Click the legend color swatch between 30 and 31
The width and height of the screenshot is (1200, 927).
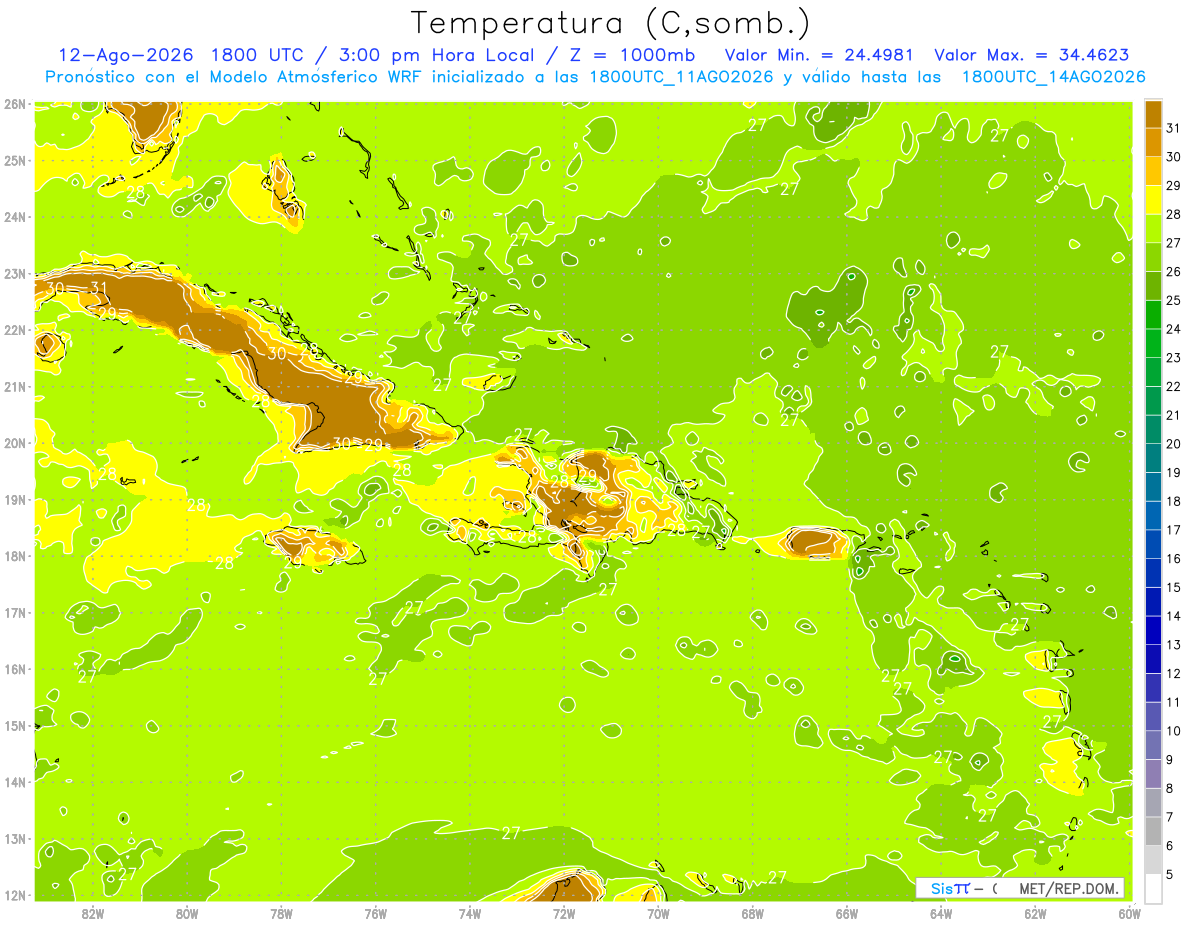1153,142
